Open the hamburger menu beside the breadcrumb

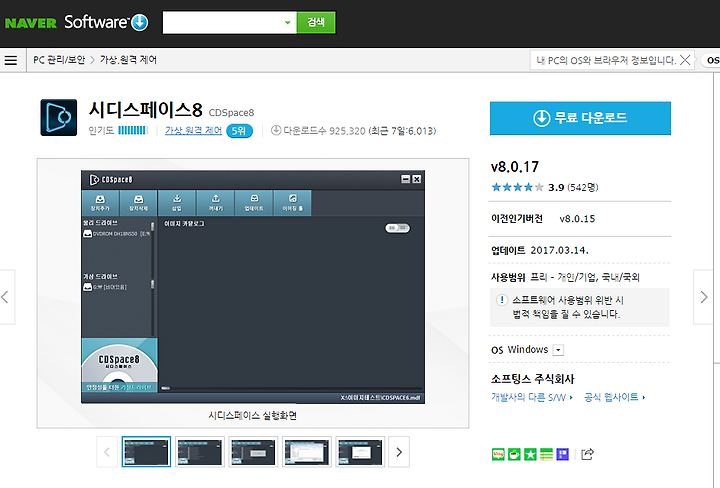11,60
